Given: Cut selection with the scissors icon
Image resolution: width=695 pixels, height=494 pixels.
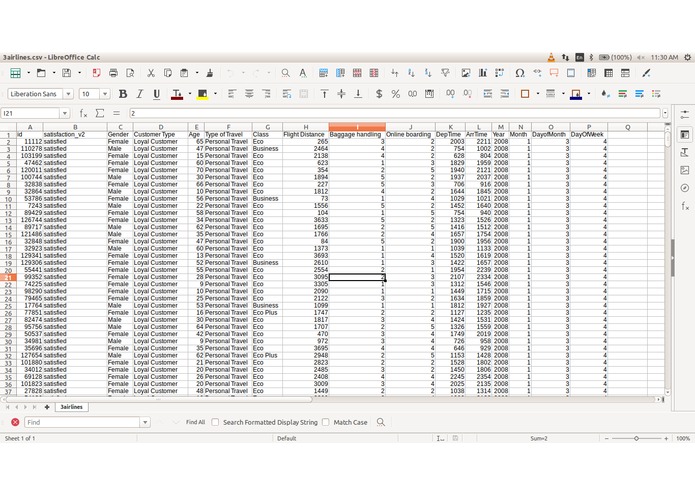Looking at the screenshot, I should tap(151, 73).
